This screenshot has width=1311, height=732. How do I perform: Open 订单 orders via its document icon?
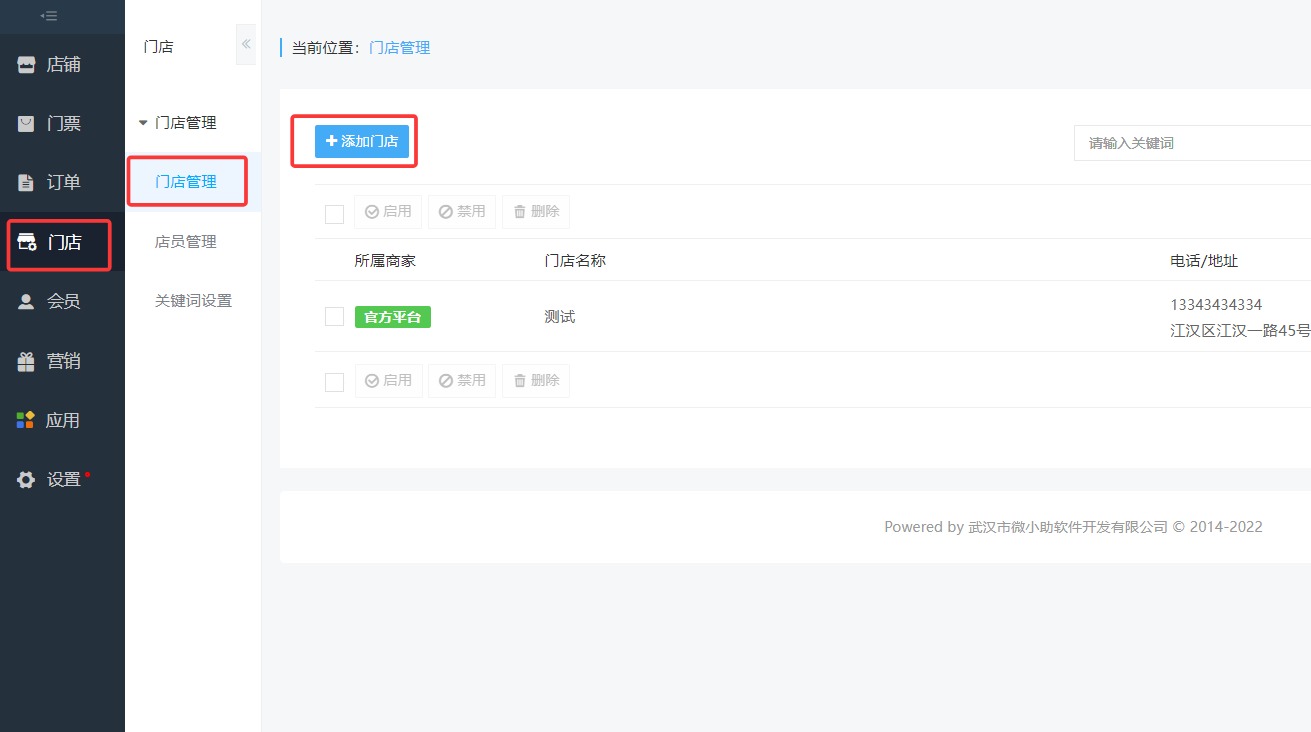point(27,183)
